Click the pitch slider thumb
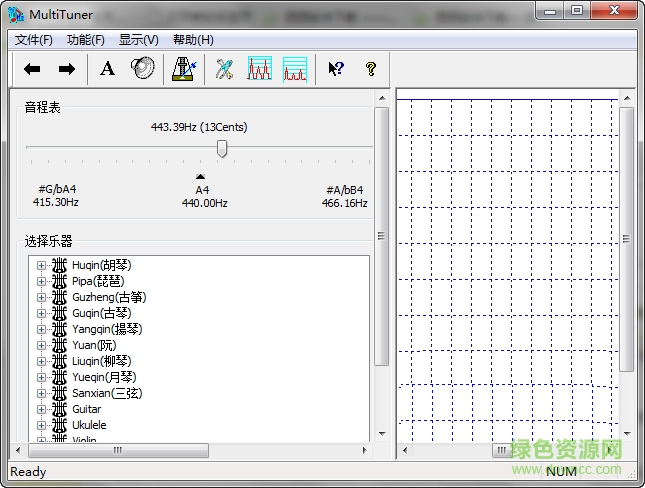This screenshot has height=488, width=645. coord(222,148)
